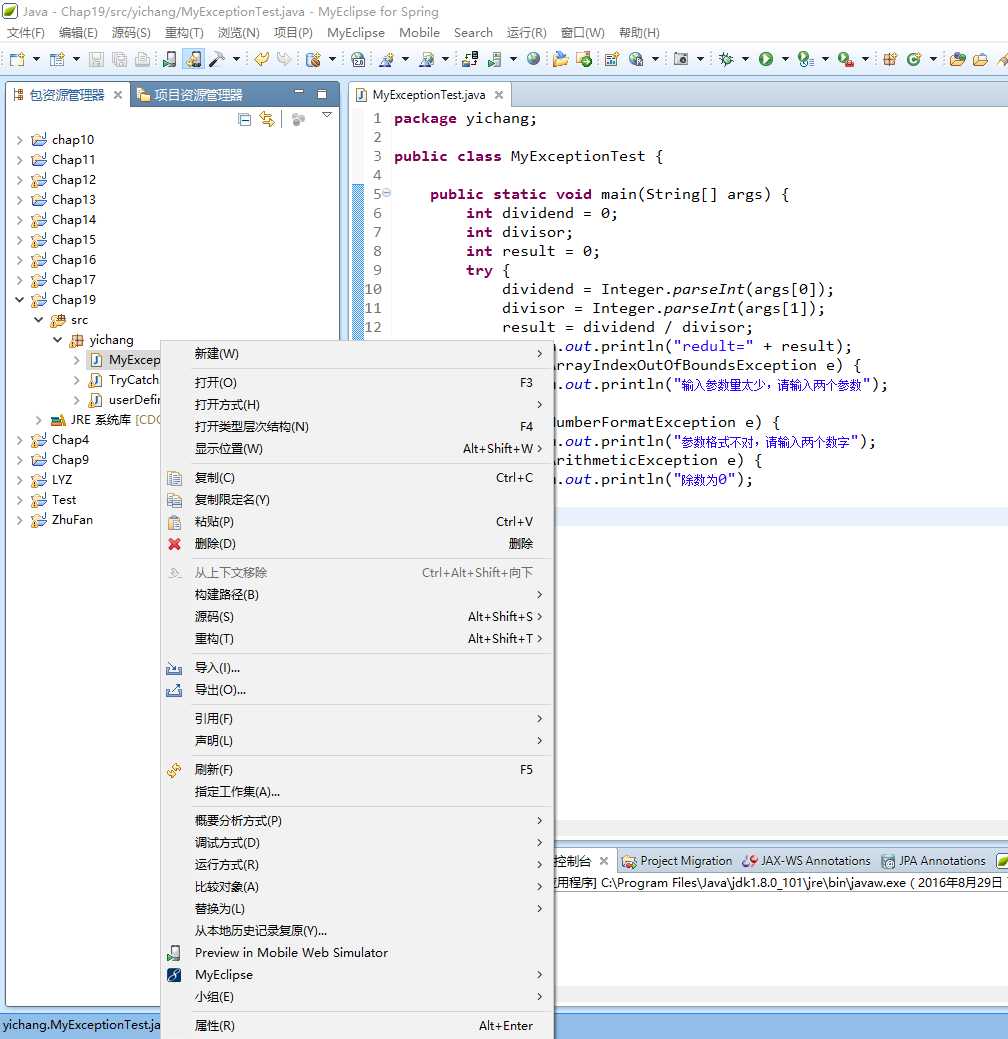Viewport: 1008px width, 1039px height.
Task: Click the green Run play icon
Action: [766, 60]
